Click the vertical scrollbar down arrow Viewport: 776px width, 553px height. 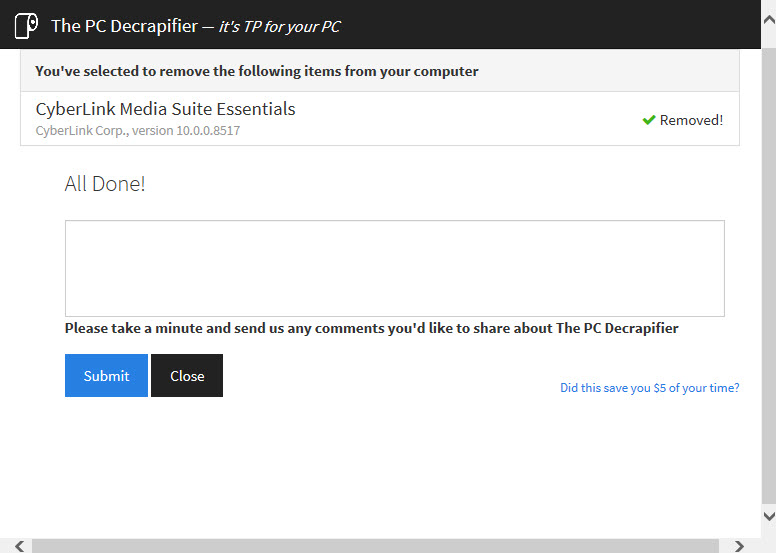click(769, 516)
